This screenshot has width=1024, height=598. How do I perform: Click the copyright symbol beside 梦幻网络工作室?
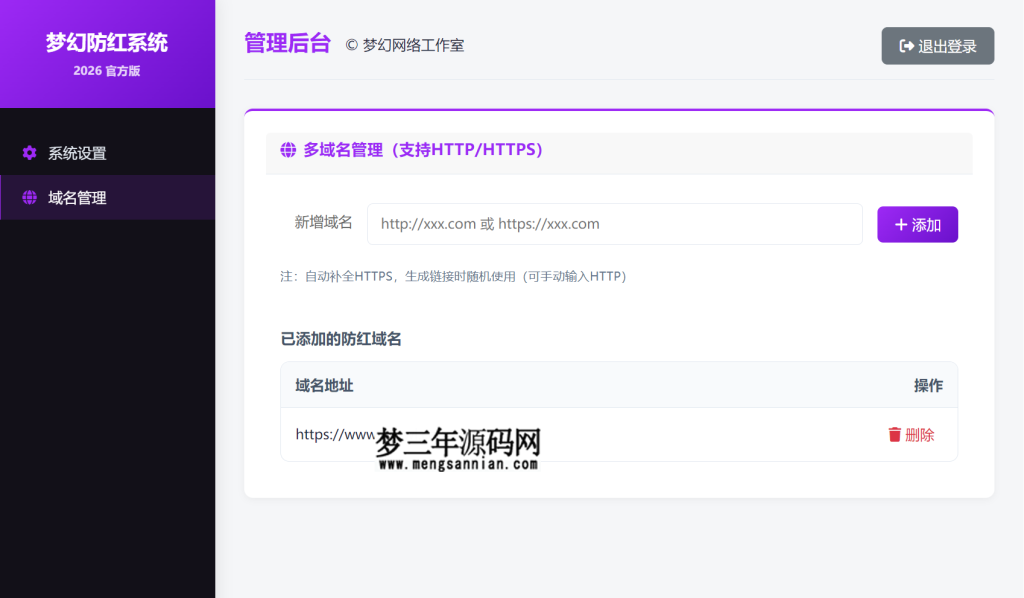click(349, 45)
